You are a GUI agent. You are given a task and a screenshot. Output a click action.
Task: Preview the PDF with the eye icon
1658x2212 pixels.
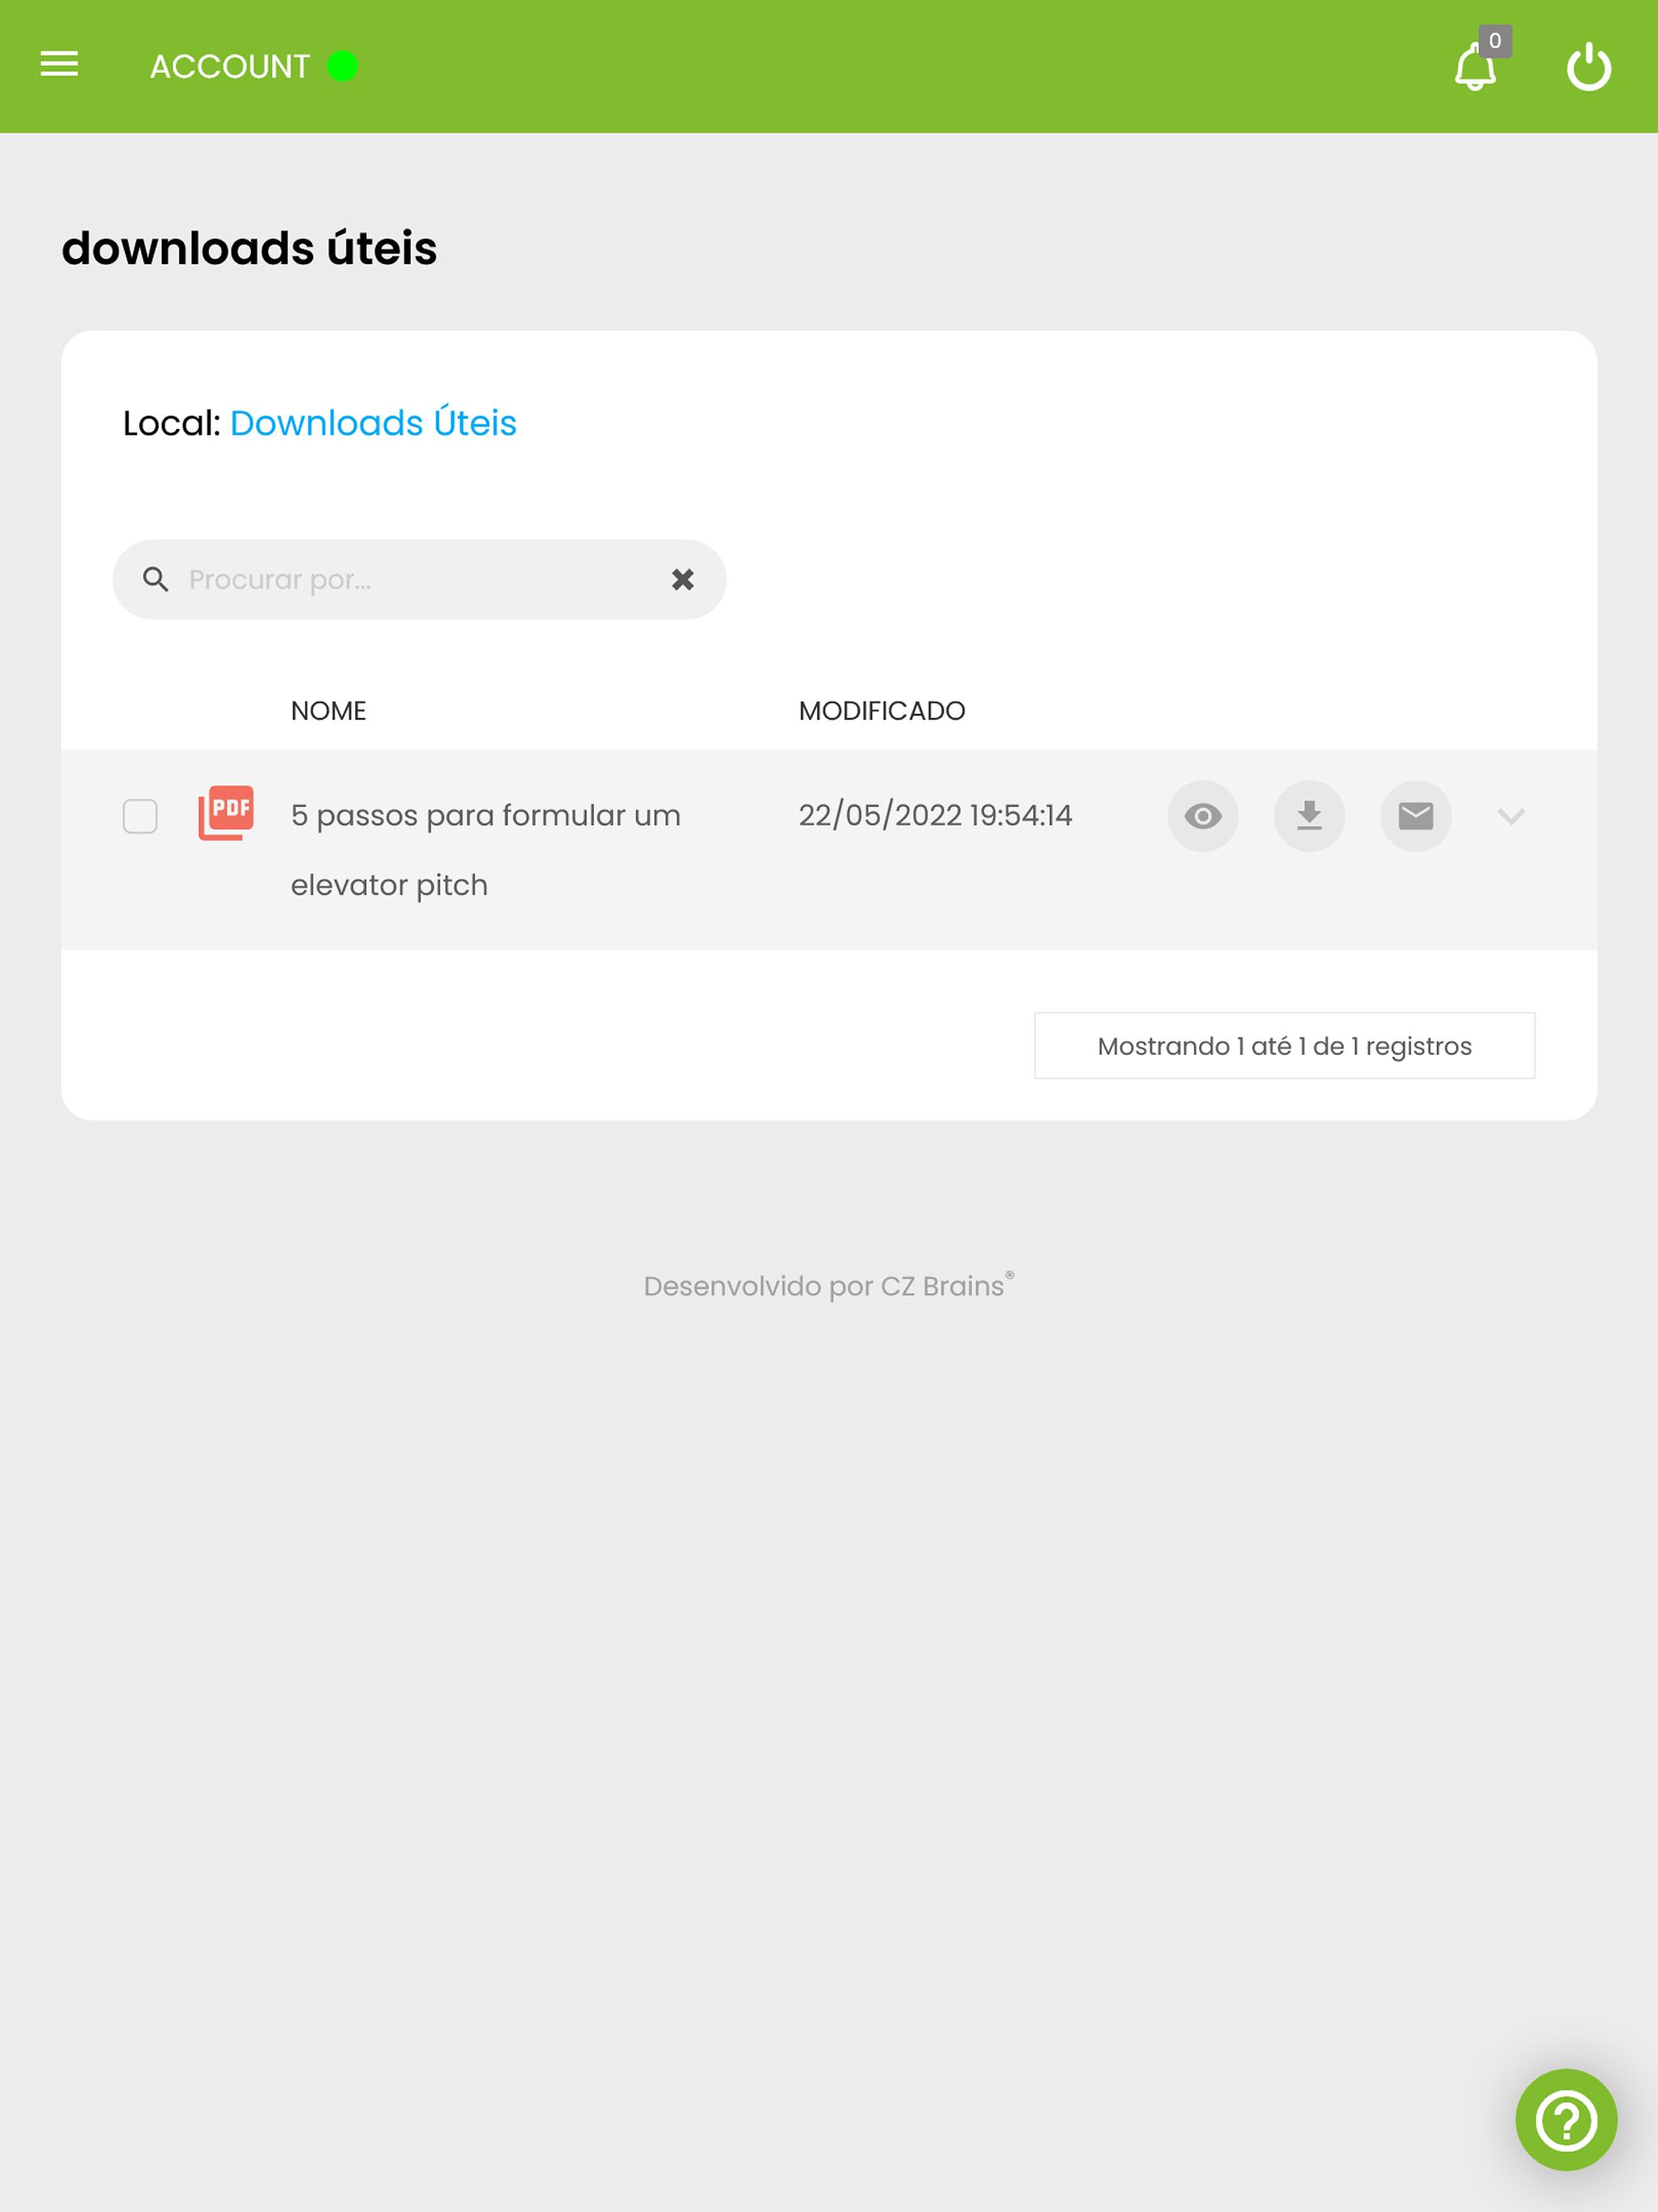point(1202,816)
